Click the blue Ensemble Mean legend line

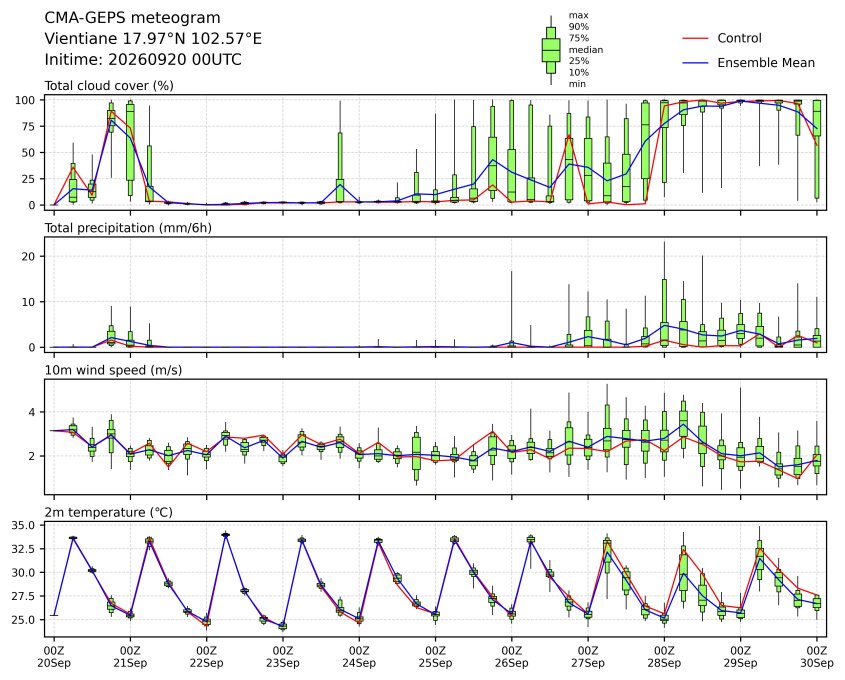click(x=695, y=63)
